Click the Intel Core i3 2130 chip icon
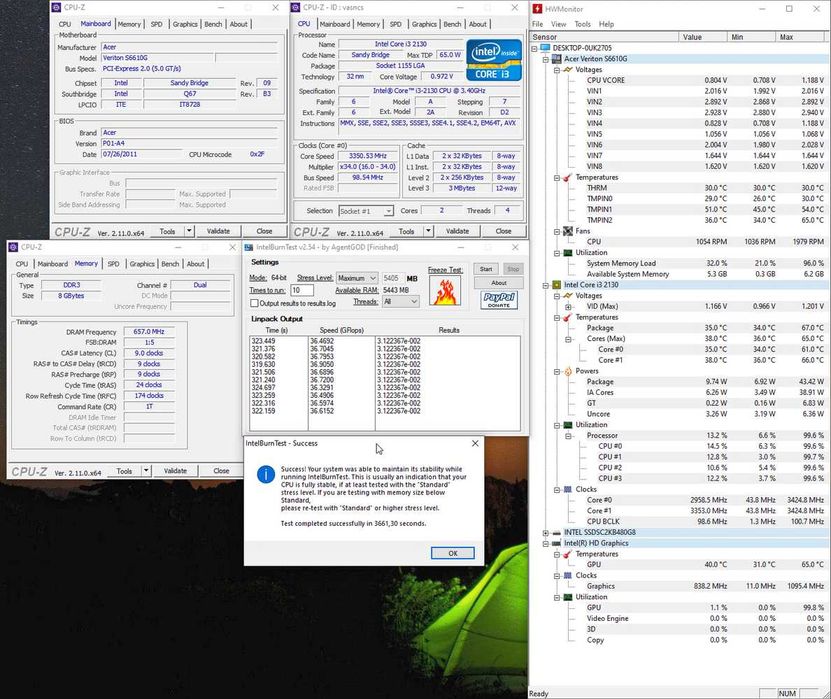Screen dimensions: 831x699 (556, 285)
